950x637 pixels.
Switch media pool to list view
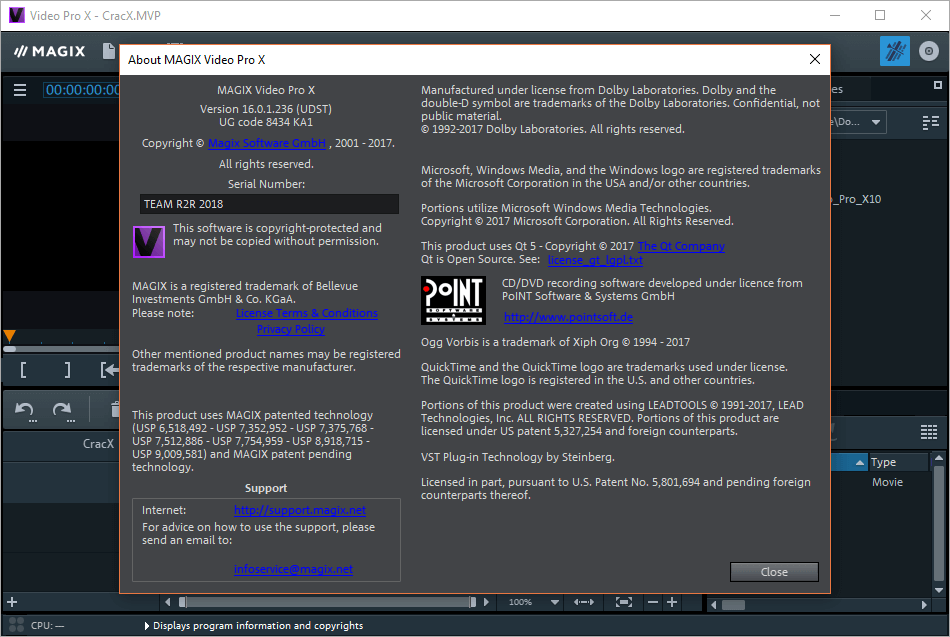pos(930,123)
